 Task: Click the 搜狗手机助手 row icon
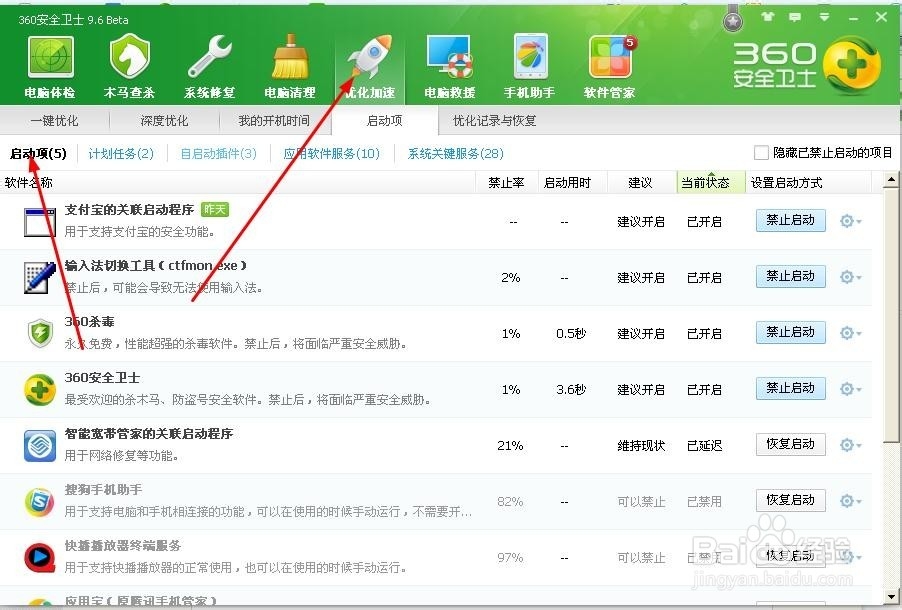40,501
